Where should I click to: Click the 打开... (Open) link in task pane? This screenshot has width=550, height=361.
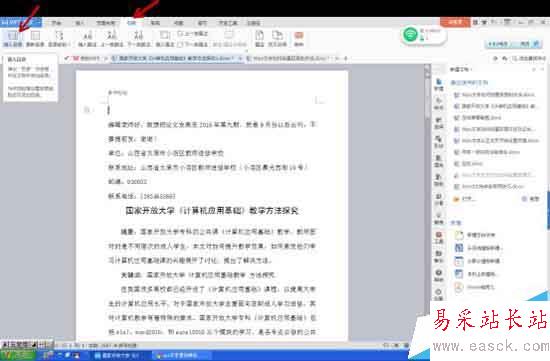point(469,199)
